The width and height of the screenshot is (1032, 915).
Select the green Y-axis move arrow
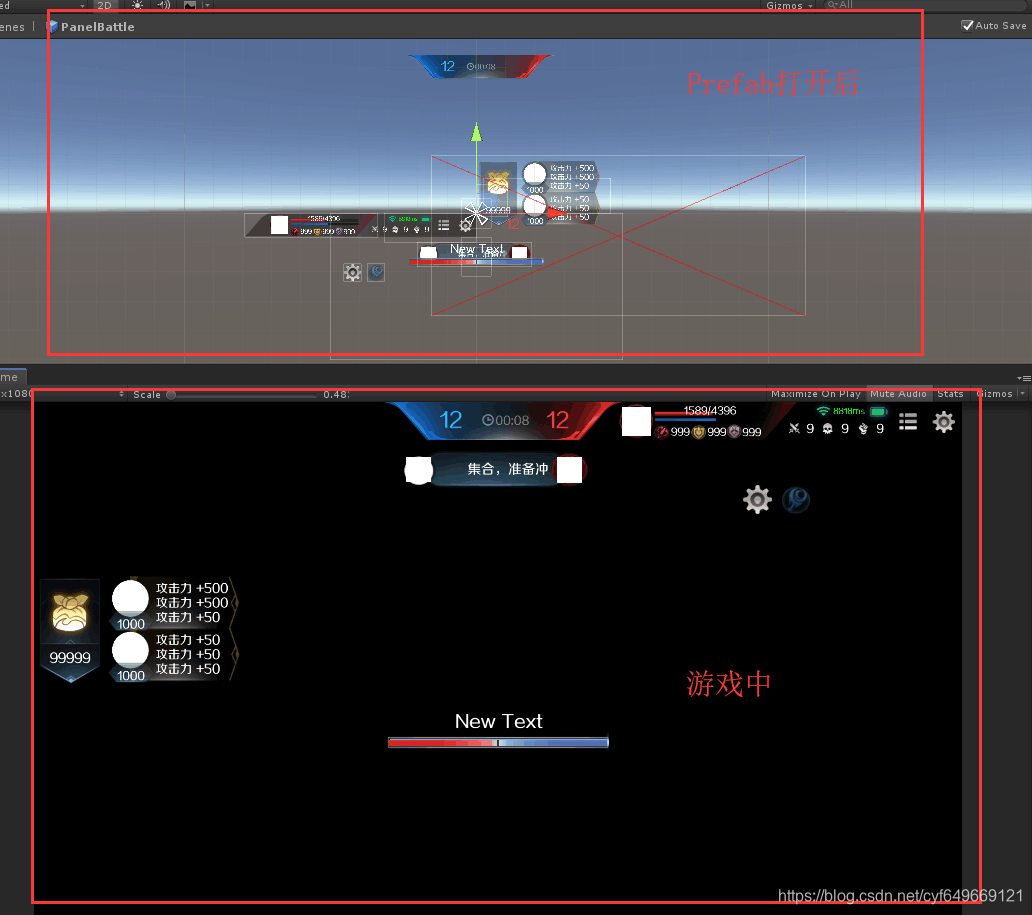click(477, 134)
